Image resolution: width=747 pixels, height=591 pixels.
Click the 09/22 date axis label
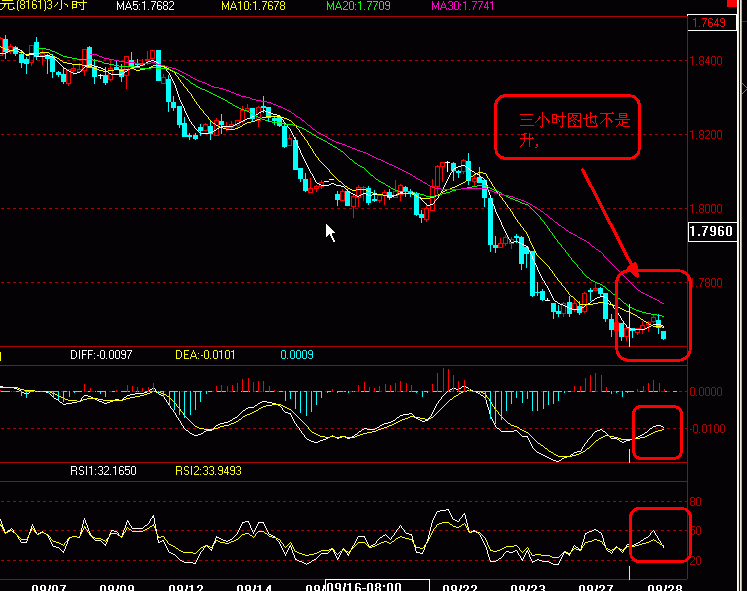pyautogui.click(x=460, y=587)
